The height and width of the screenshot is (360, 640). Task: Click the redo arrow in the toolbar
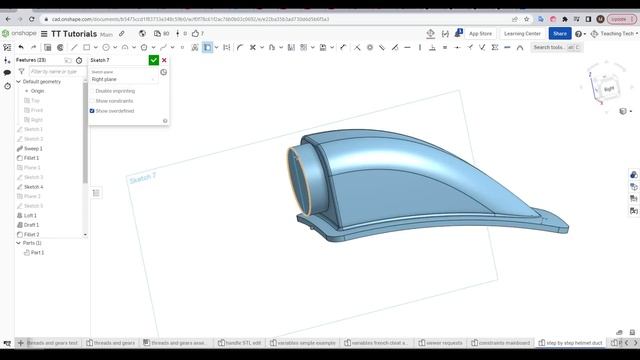click(33, 47)
